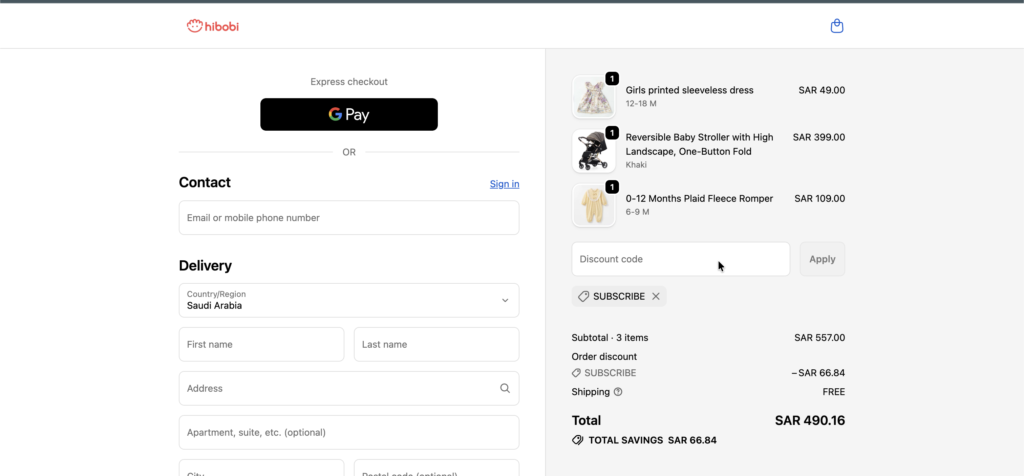Click the Shipping help question icon

point(618,392)
